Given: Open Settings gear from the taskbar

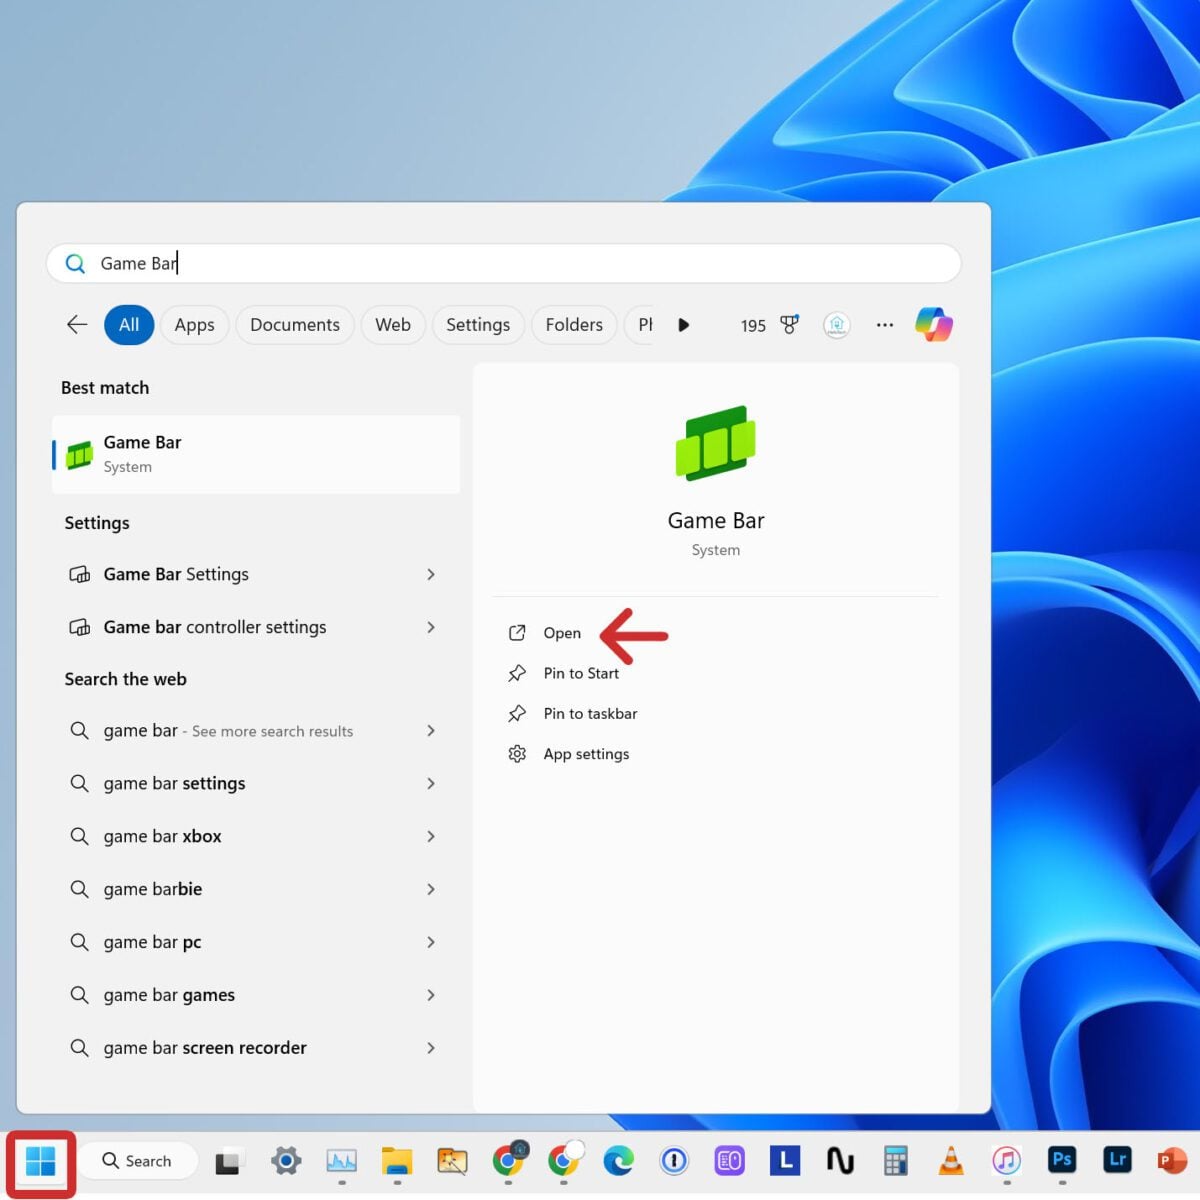Looking at the screenshot, I should pyautogui.click(x=286, y=1161).
